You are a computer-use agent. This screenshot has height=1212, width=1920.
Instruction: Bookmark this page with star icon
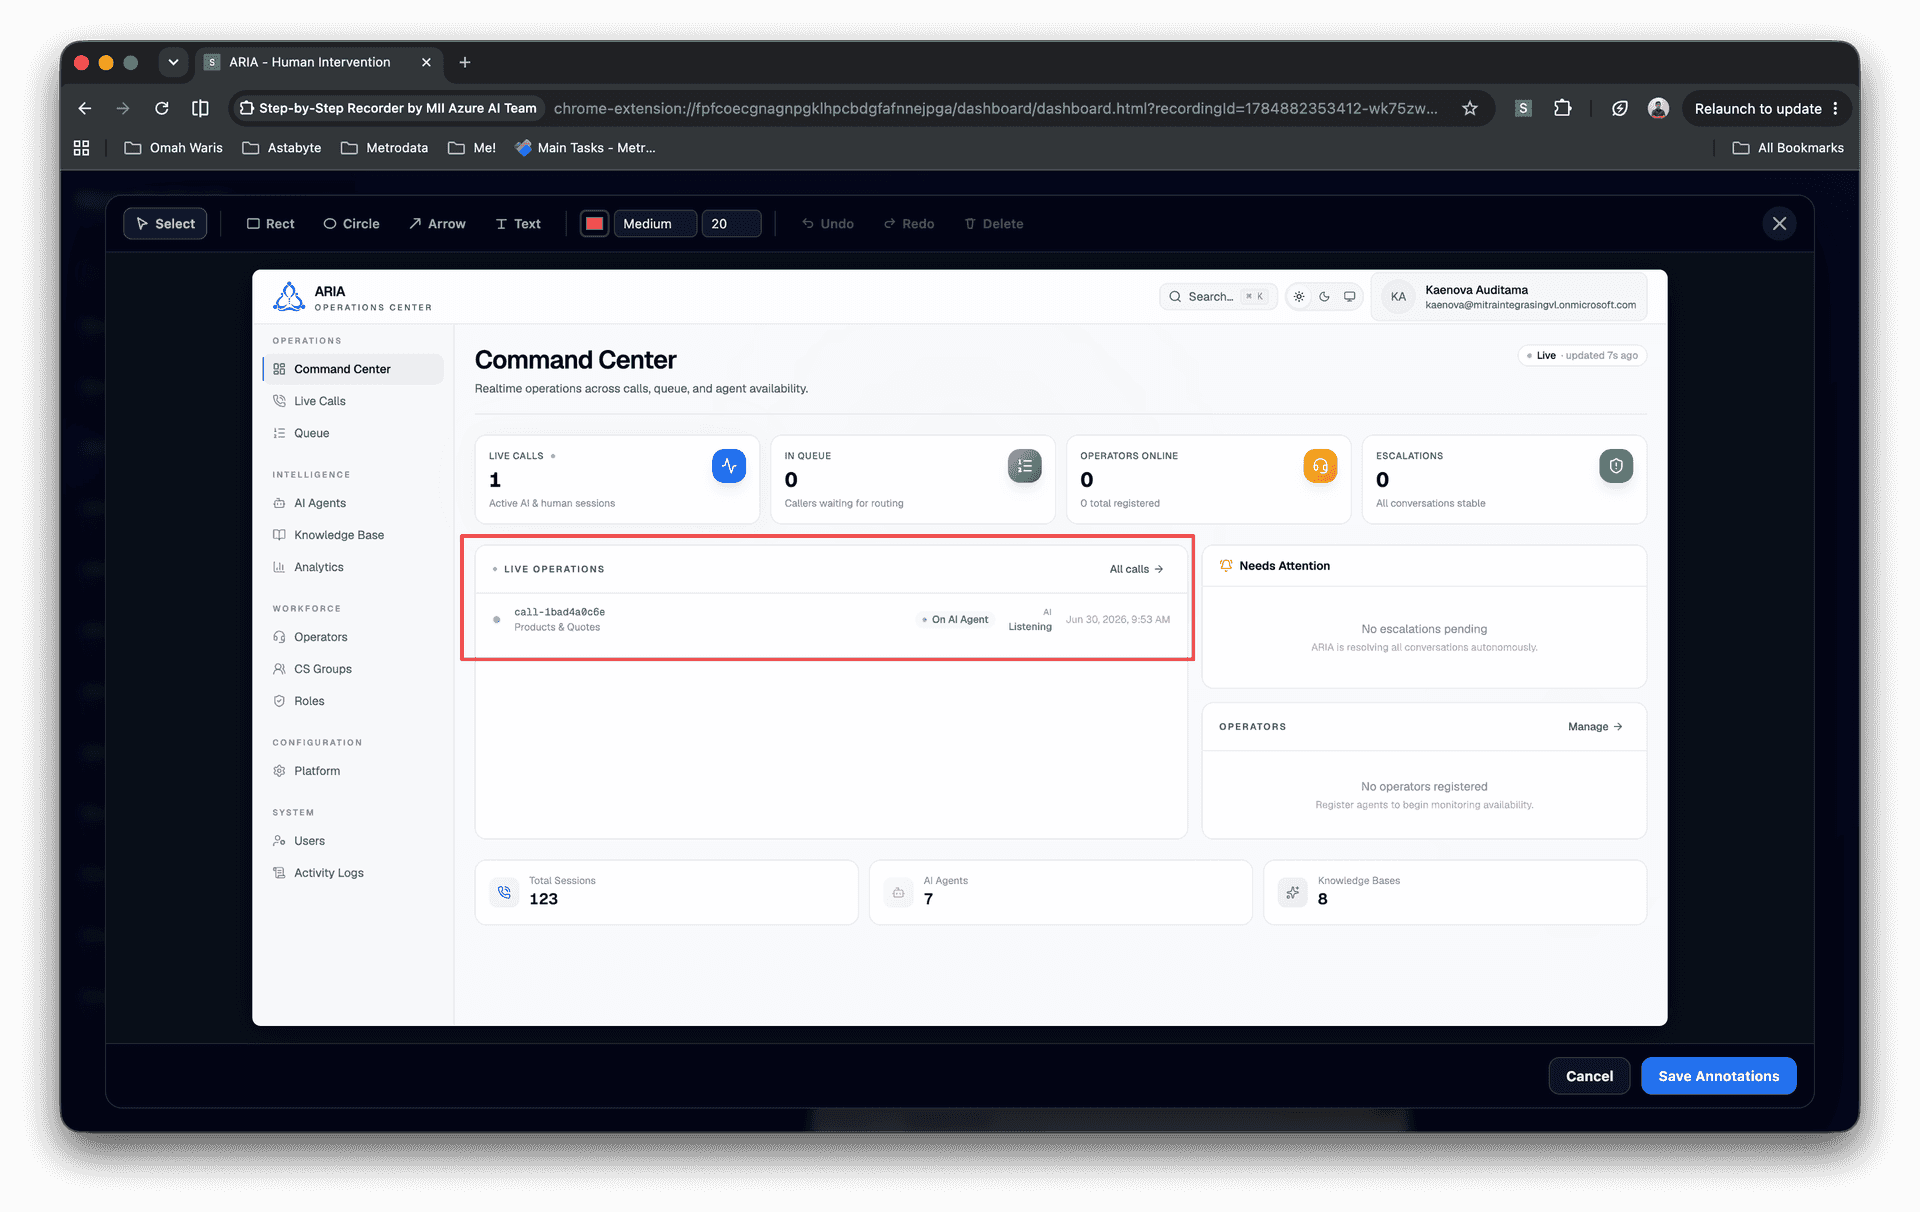pos(1469,108)
